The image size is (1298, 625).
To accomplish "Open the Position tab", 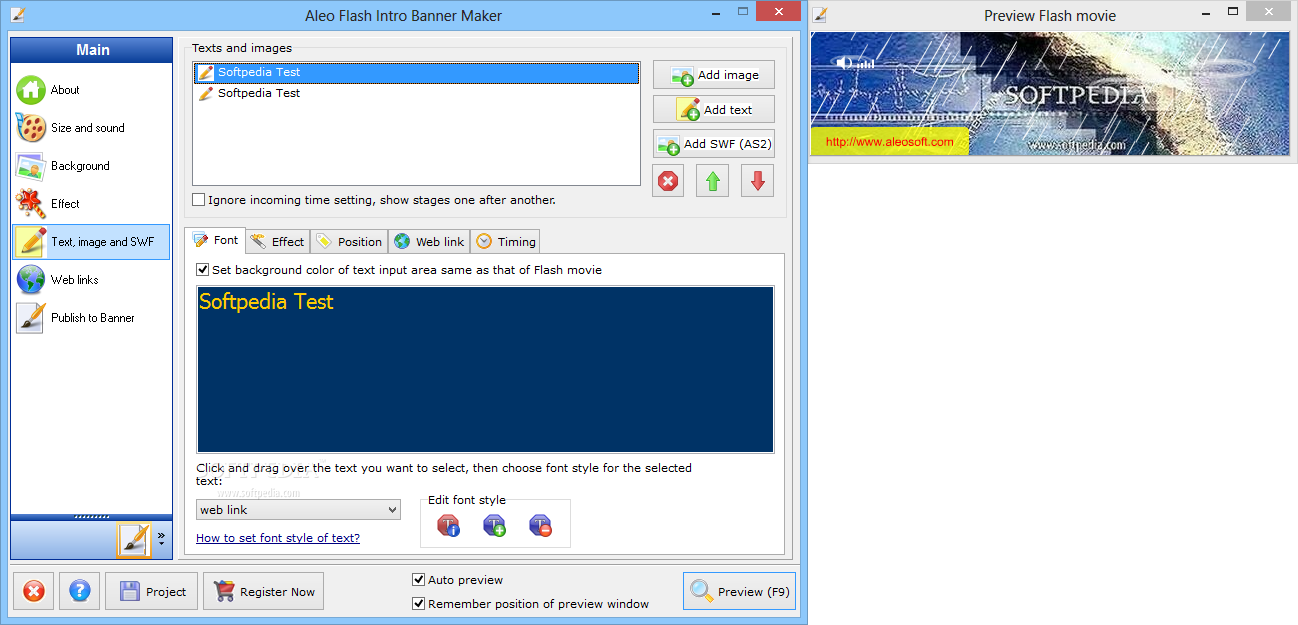I will pyautogui.click(x=349, y=242).
